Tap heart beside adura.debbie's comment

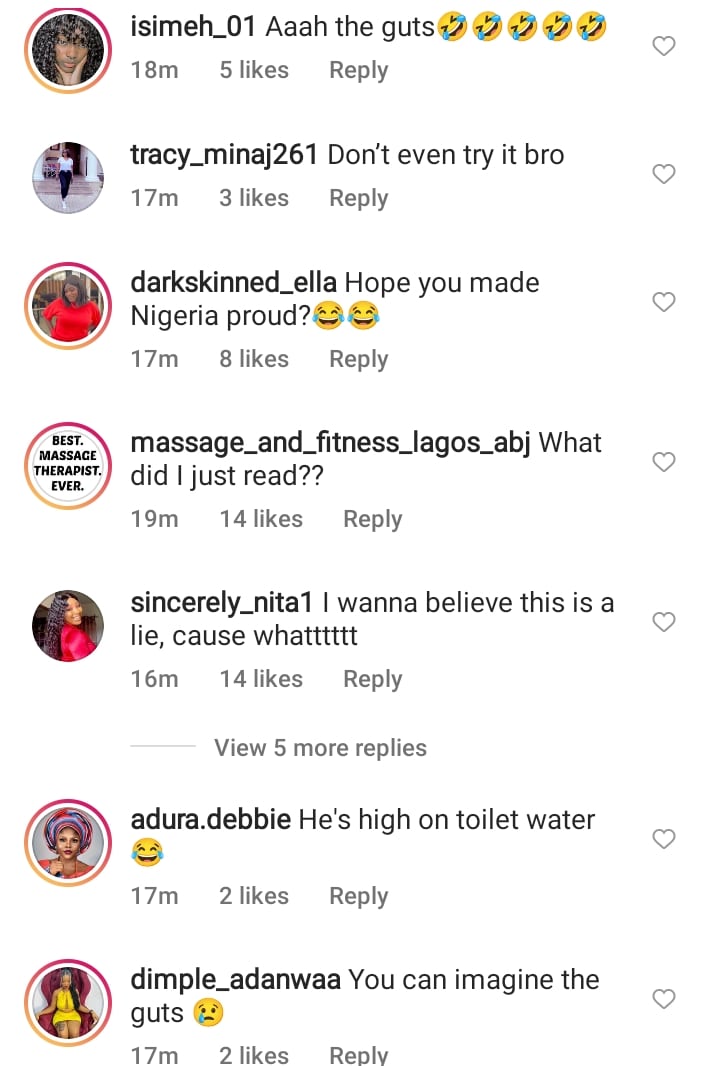pyautogui.click(x=664, y=839)
